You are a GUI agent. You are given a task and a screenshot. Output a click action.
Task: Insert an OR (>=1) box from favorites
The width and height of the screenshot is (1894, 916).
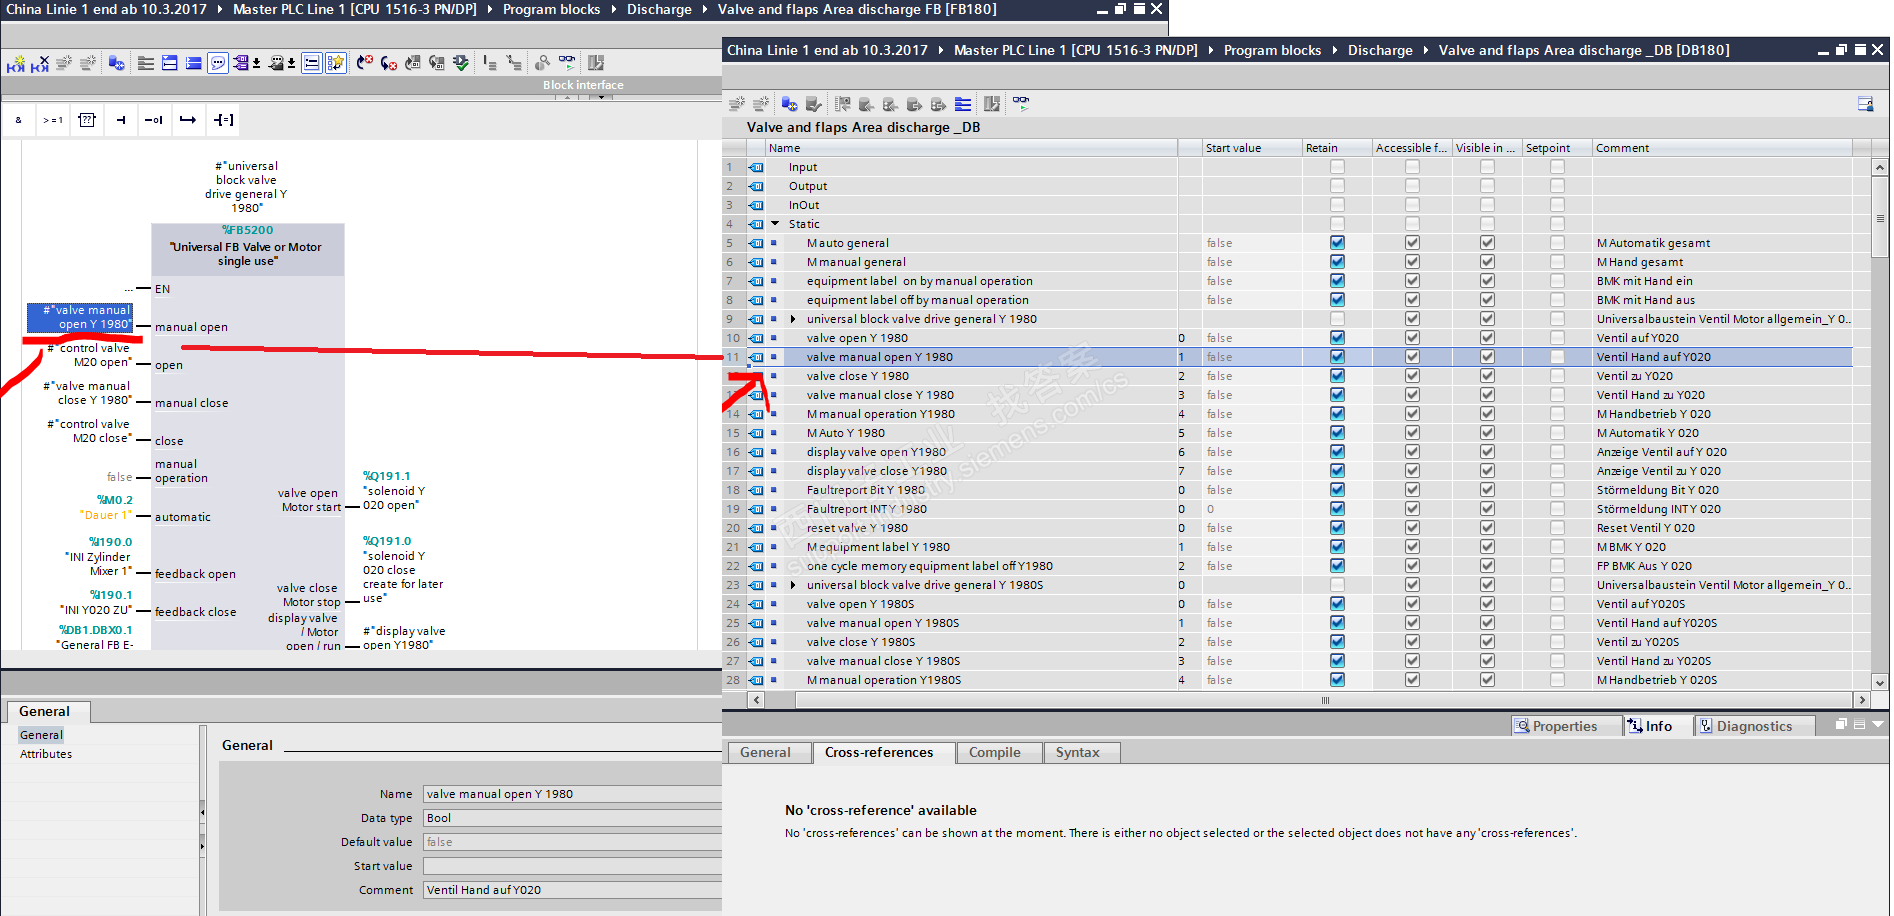coord(53,120)
